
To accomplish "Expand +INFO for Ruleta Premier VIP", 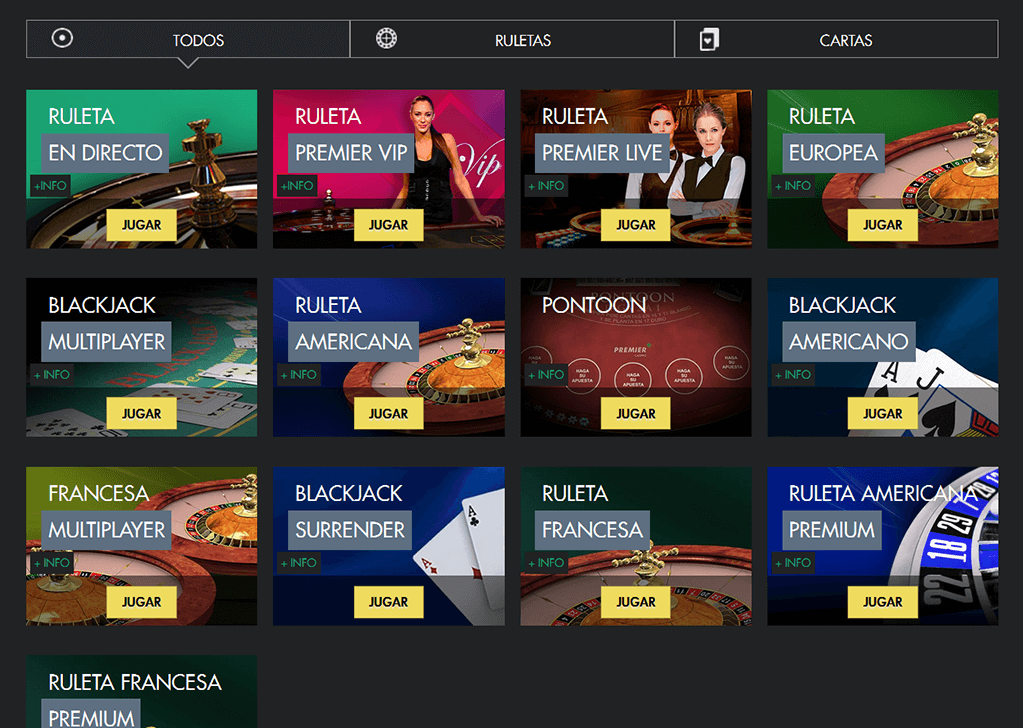I will (x=297, y=186).
